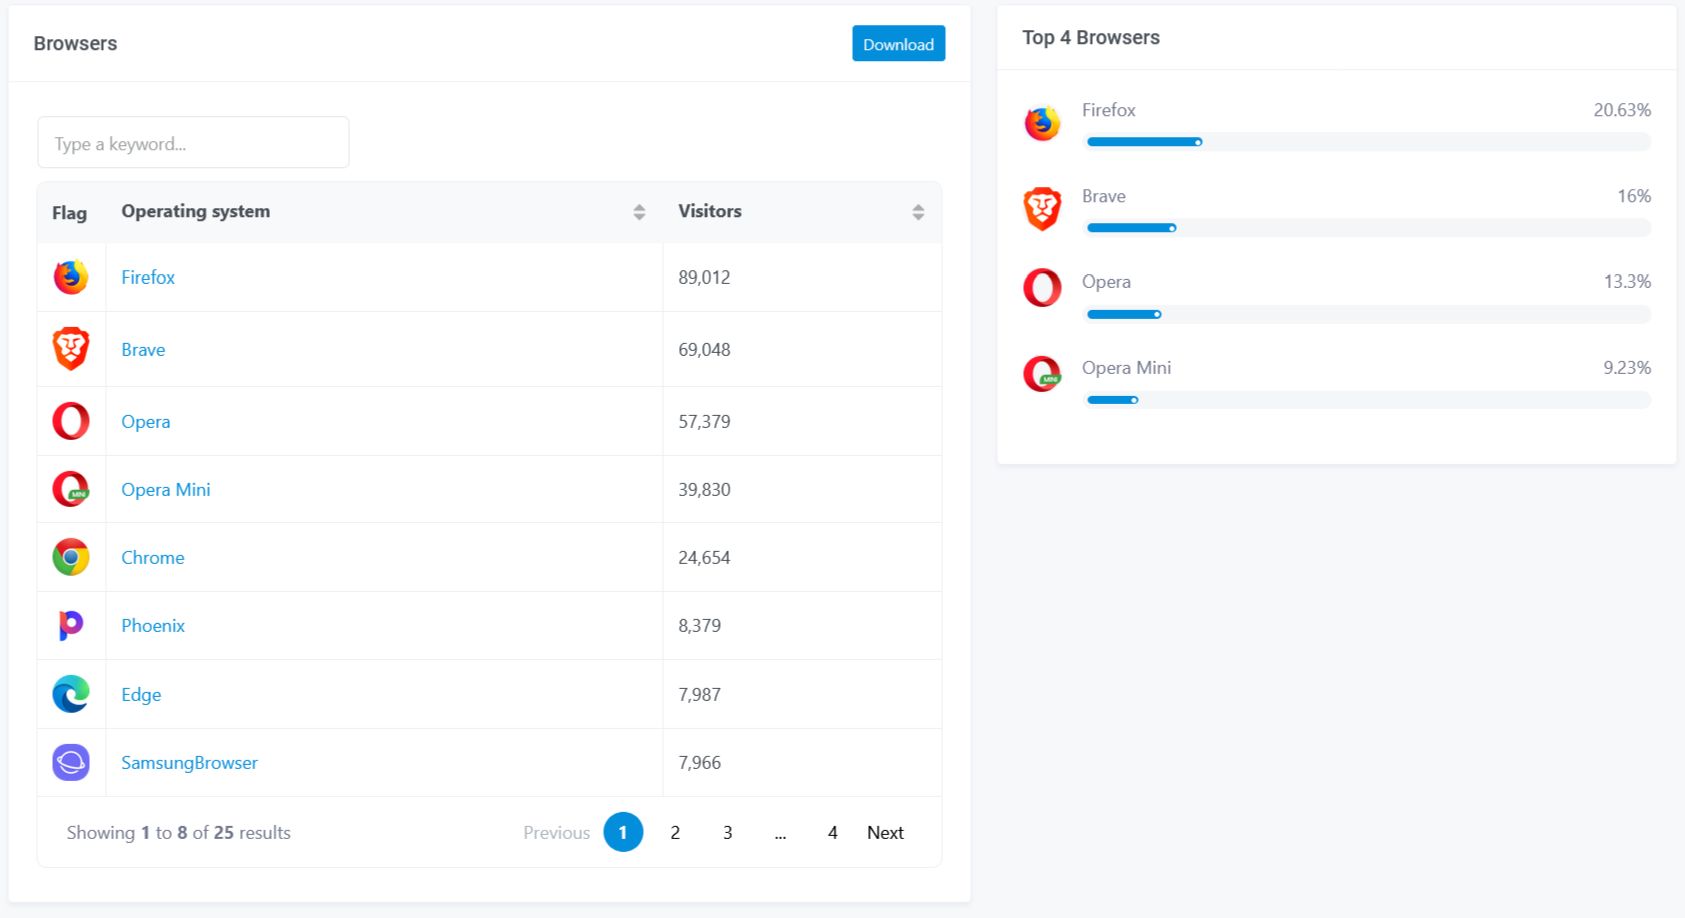Viewport: 1685px width, 918px height.
Task: Sort table by Visitors column arrows
Action: tap(918, 212)
